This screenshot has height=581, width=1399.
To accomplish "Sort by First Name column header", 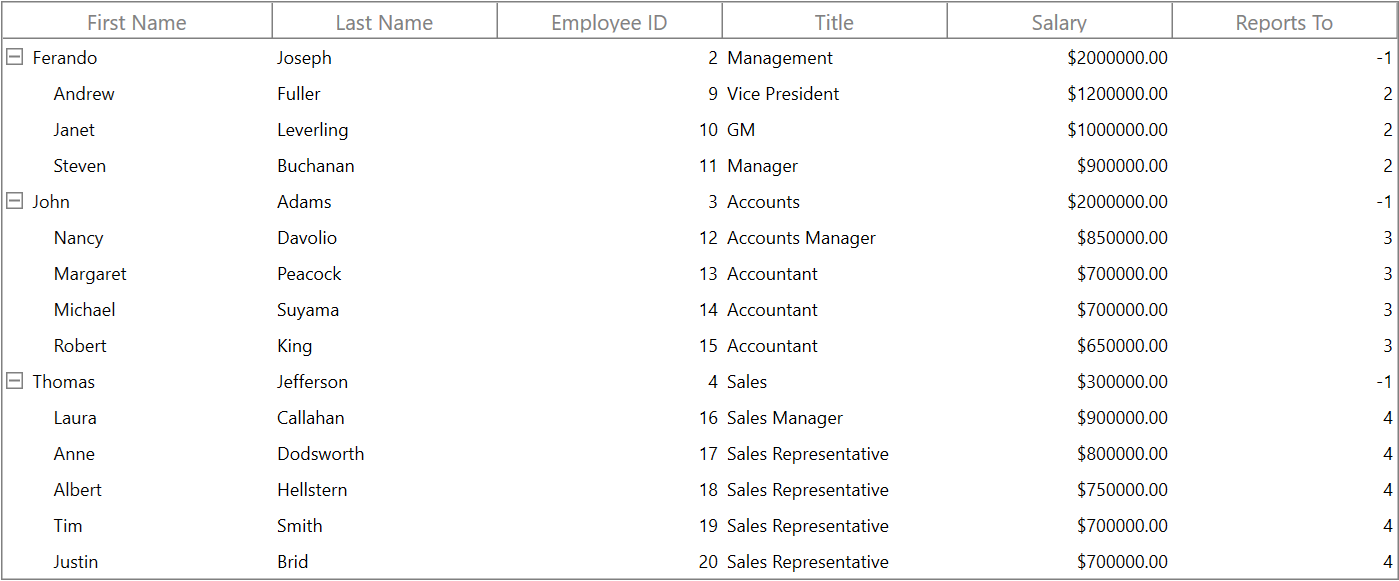I will pos(137,22).
